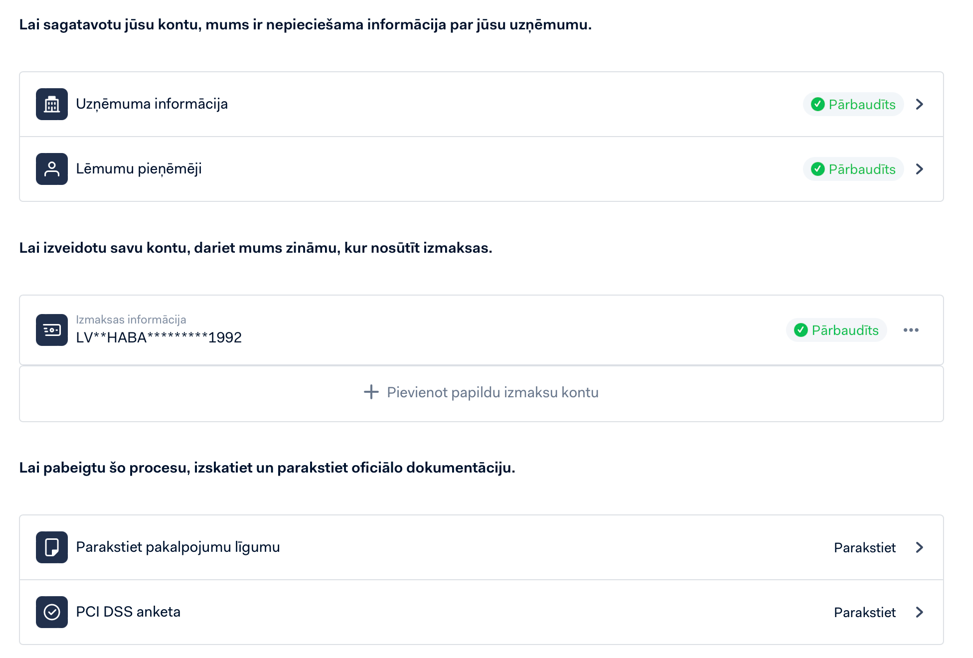Click the building icon for Uzņēmuma informācija

(52, 104)
